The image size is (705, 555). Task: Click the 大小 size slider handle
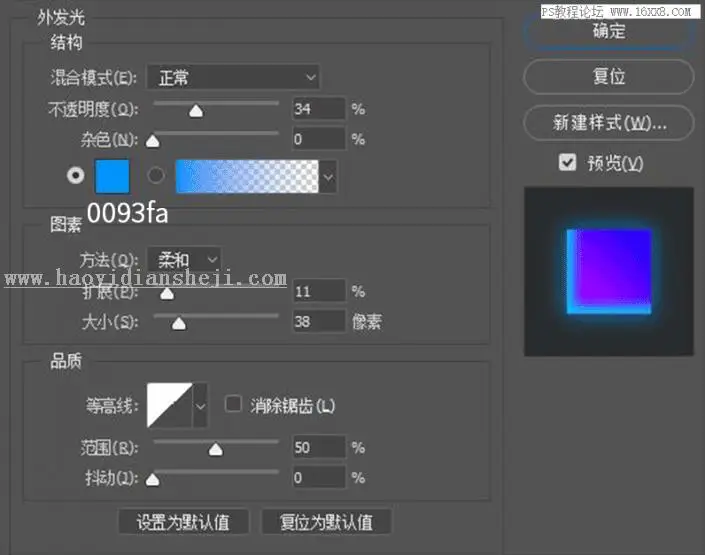179,323
